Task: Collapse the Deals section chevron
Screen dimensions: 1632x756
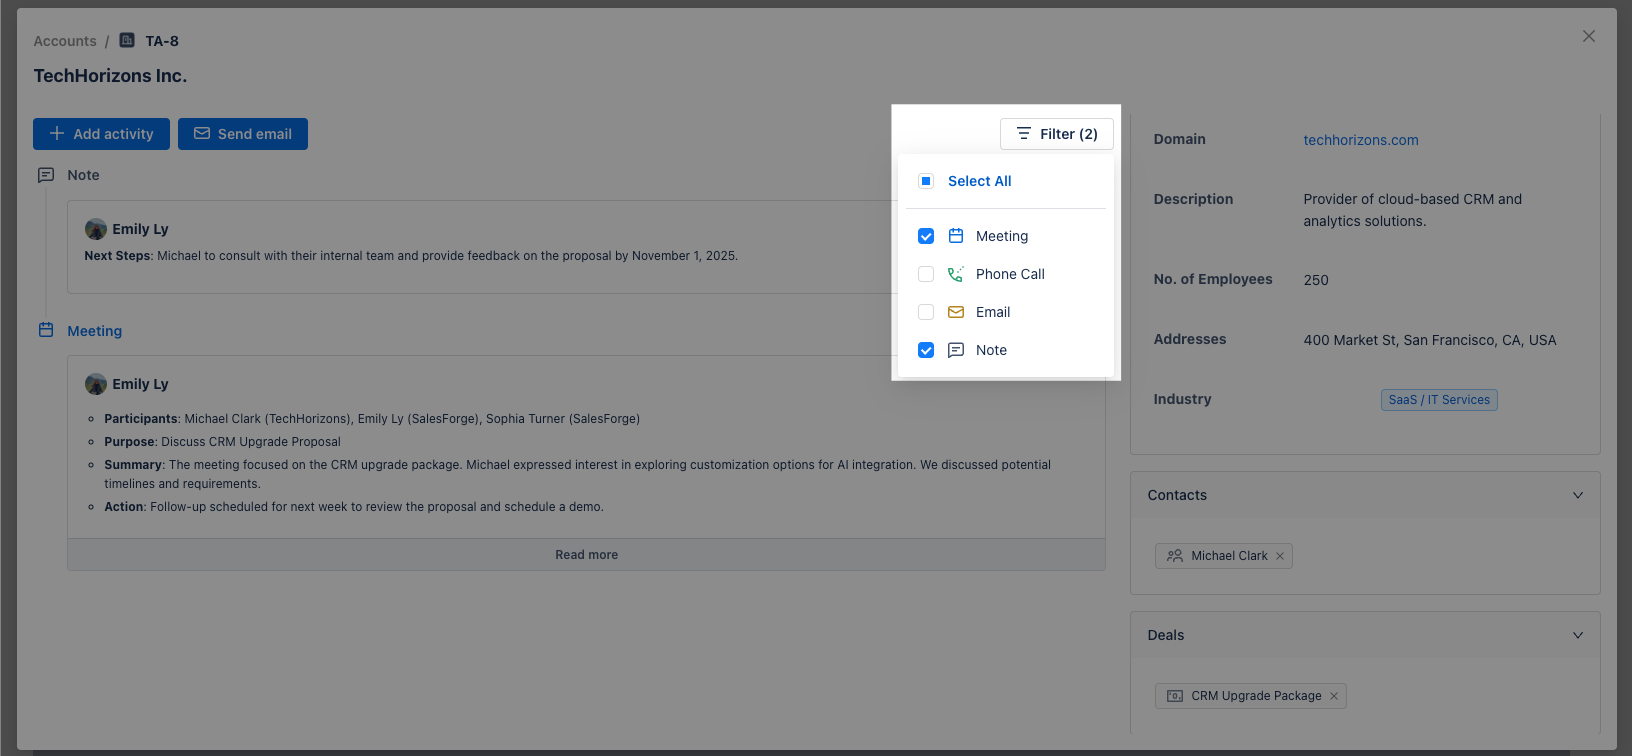Action: (1578, 635)
